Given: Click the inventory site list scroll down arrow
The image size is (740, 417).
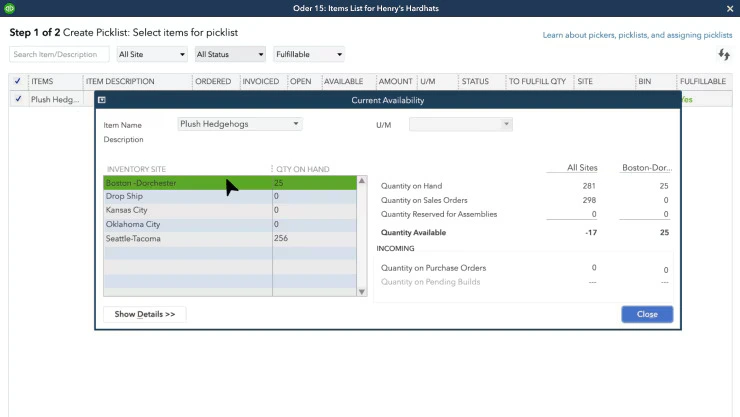Looking at the screenshot, I should pyautogui.click(x=362, y=292).
